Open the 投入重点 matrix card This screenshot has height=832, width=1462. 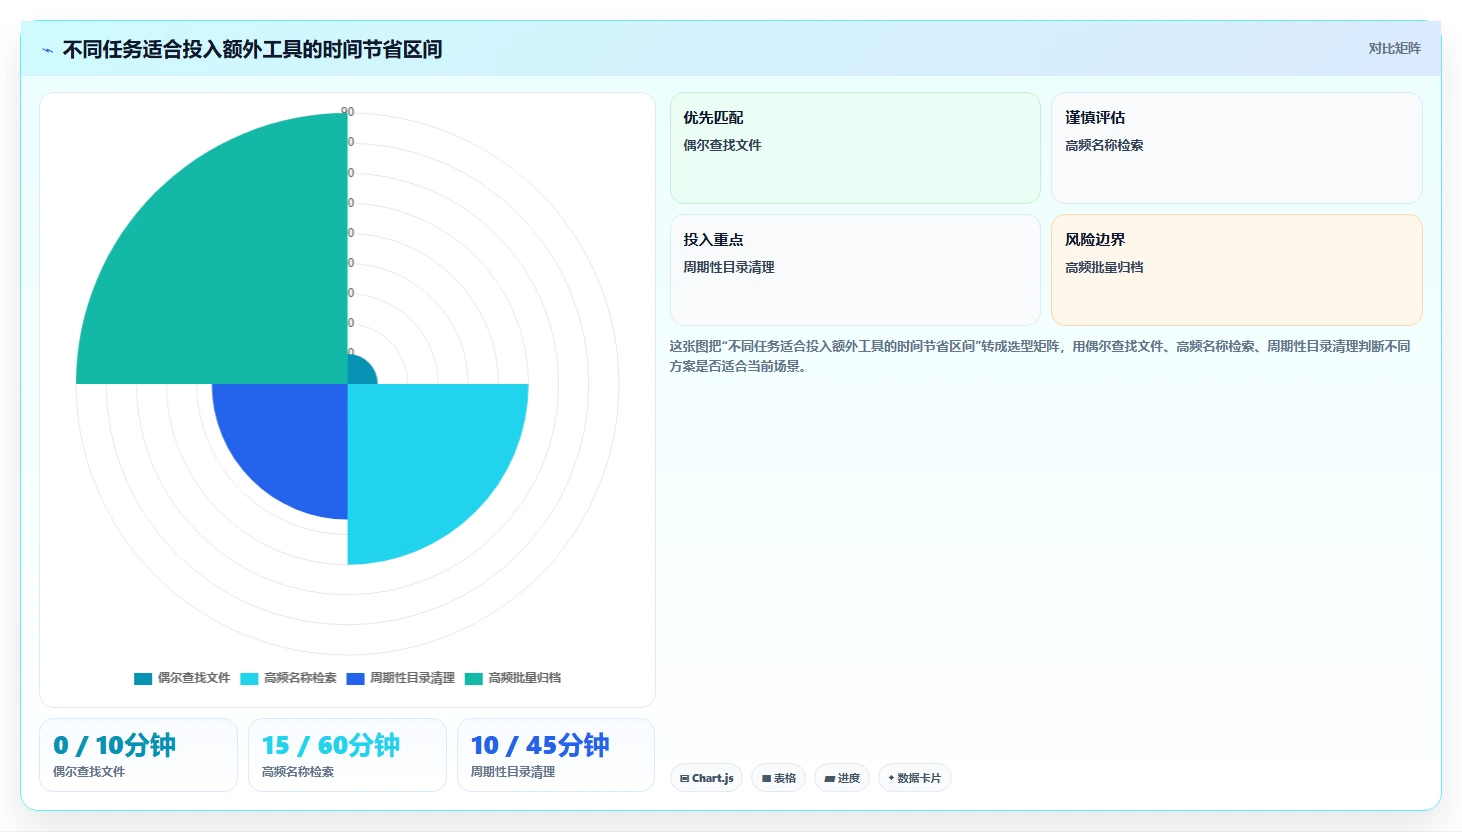point(855,270)
